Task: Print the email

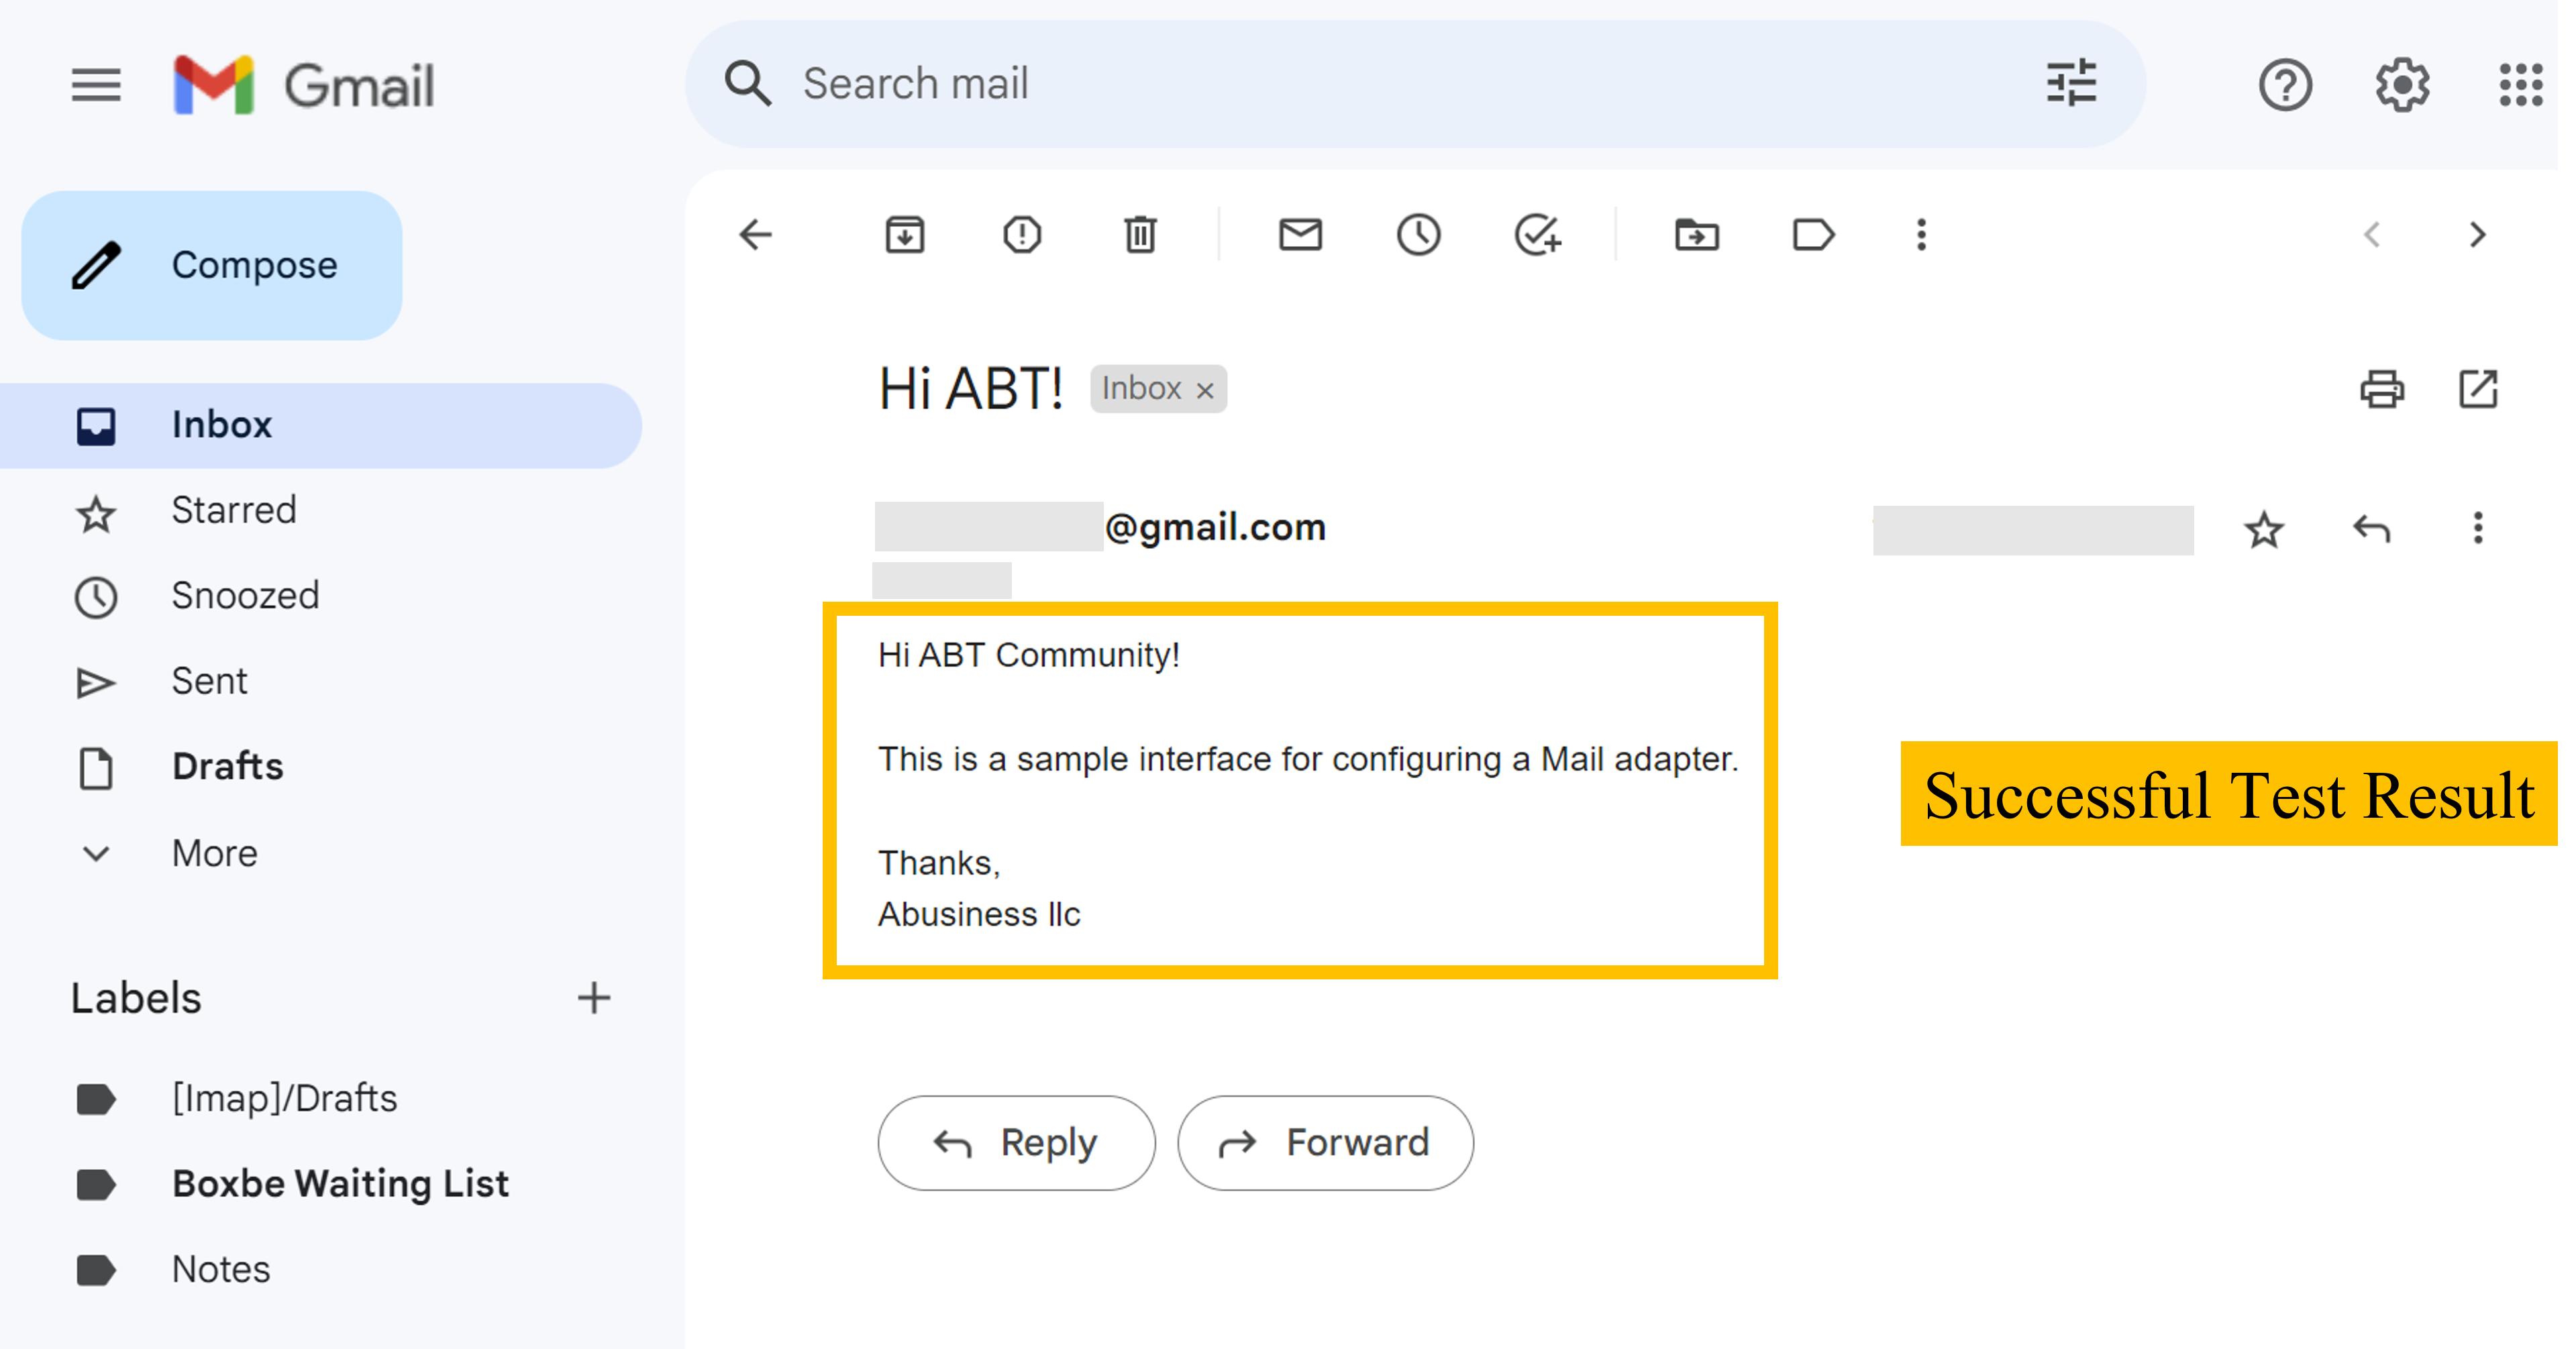Action: (2384, 390)
